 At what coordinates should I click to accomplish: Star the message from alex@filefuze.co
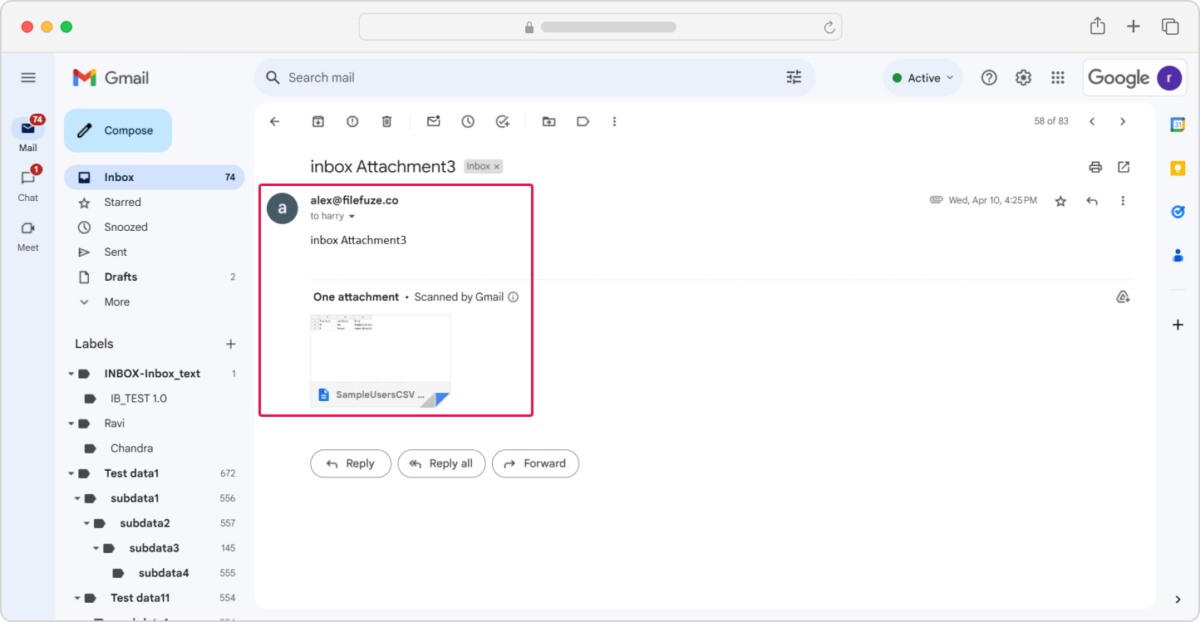point(1060,200)
